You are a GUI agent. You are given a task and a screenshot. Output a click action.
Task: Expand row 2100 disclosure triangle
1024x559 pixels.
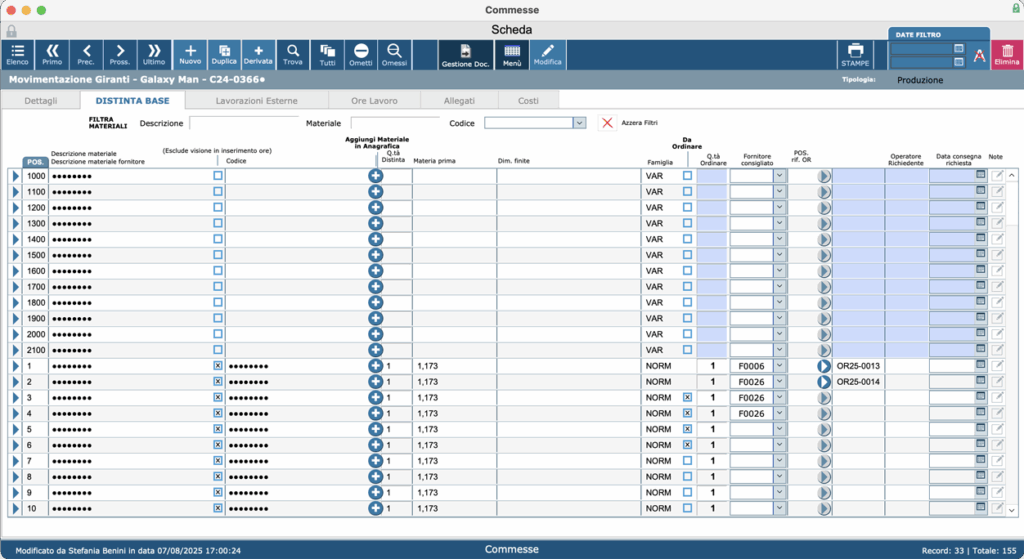16,350
